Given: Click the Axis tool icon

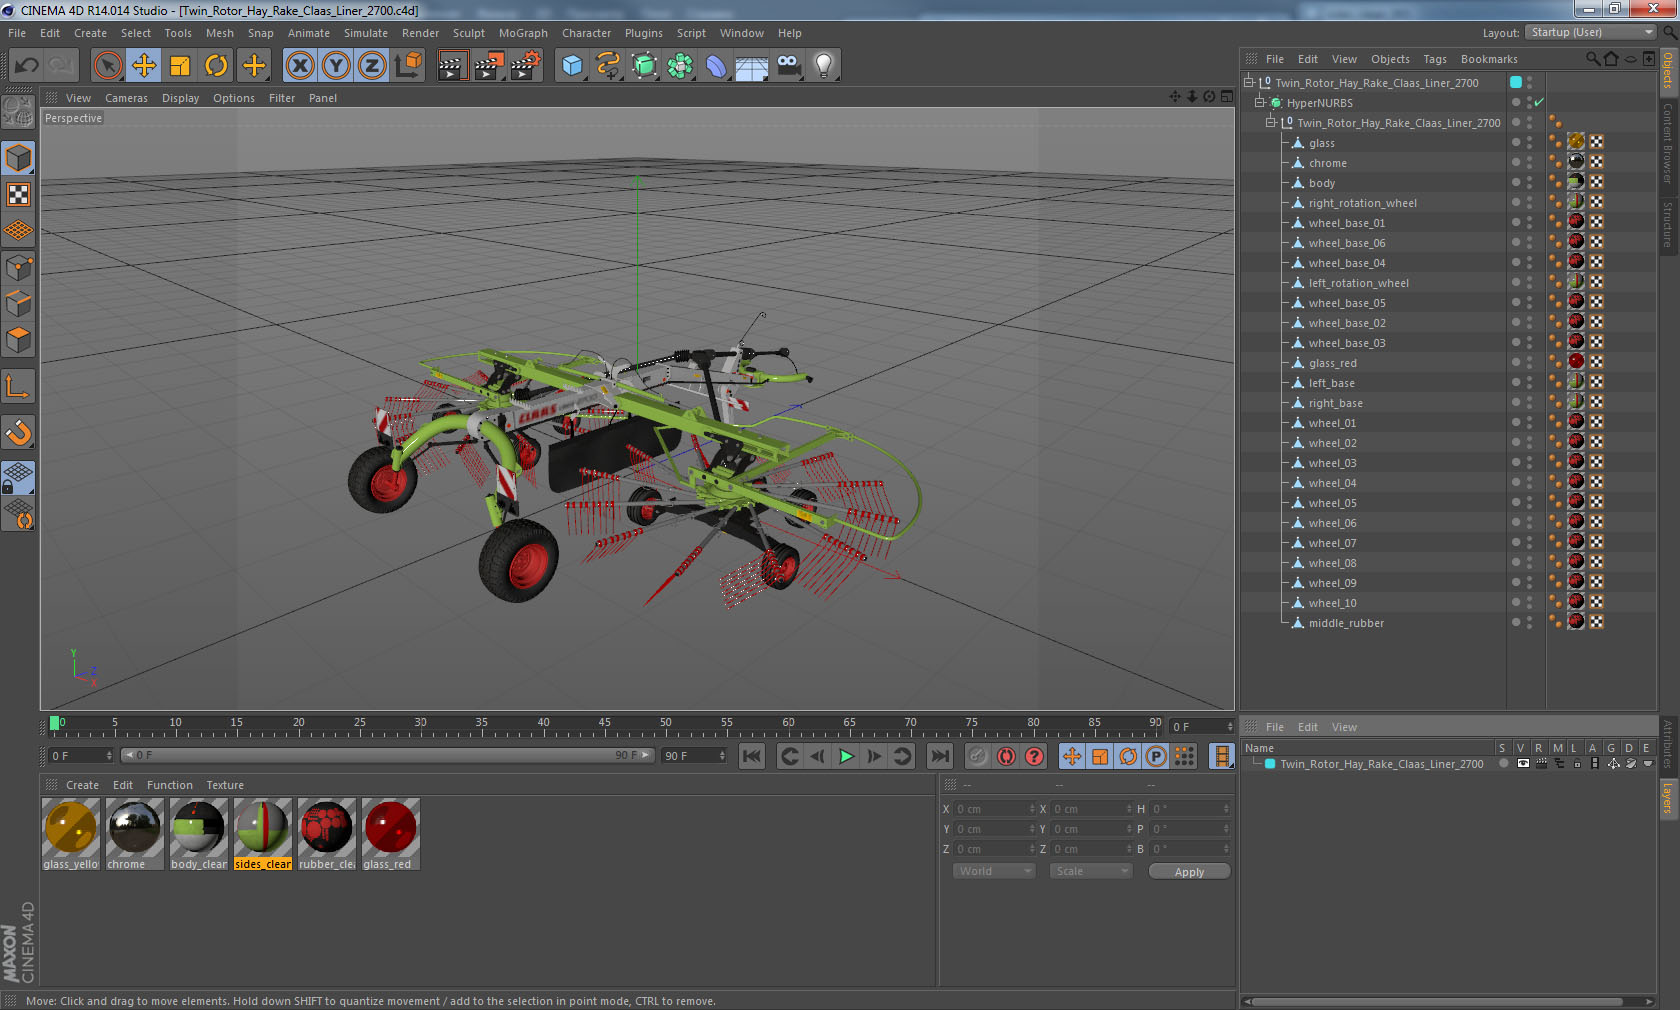Looking at the screenshot, I should coord(19,386).
